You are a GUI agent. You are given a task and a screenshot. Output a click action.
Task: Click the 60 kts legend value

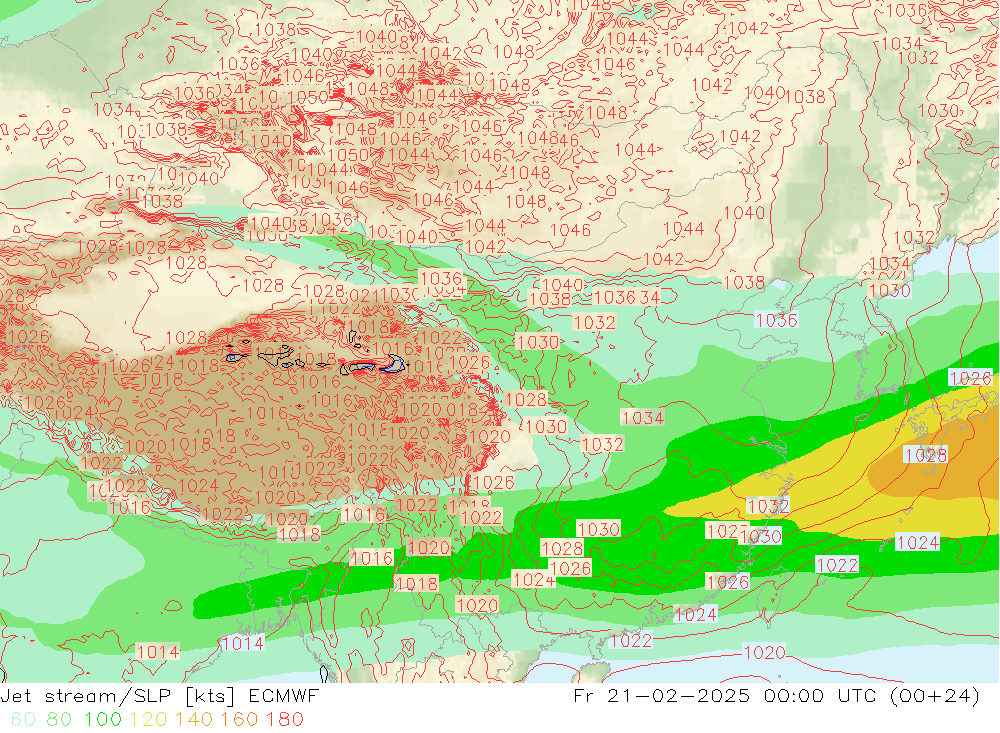[22, 719]
